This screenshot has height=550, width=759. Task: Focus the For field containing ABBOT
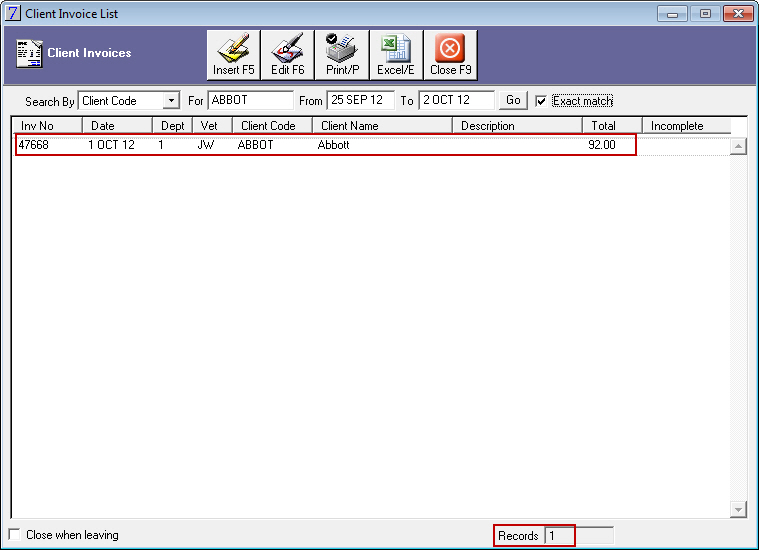pyautogui.click(x=250, y=100)
